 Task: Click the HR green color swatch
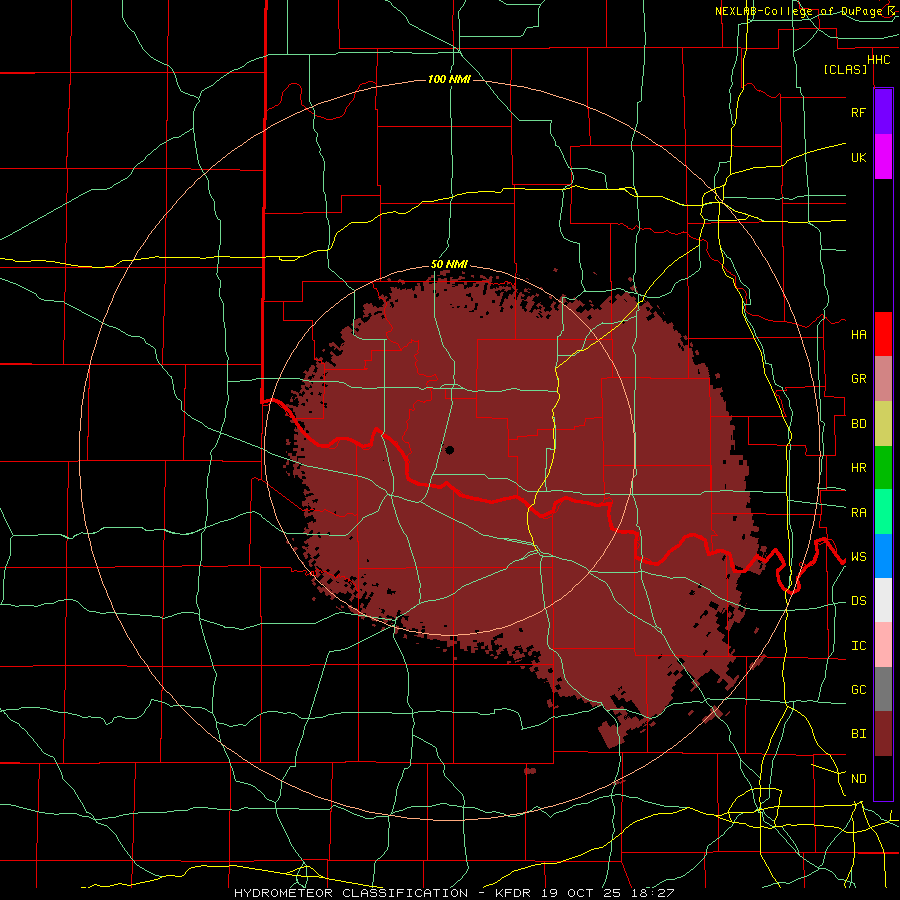[x=883, y=467]
